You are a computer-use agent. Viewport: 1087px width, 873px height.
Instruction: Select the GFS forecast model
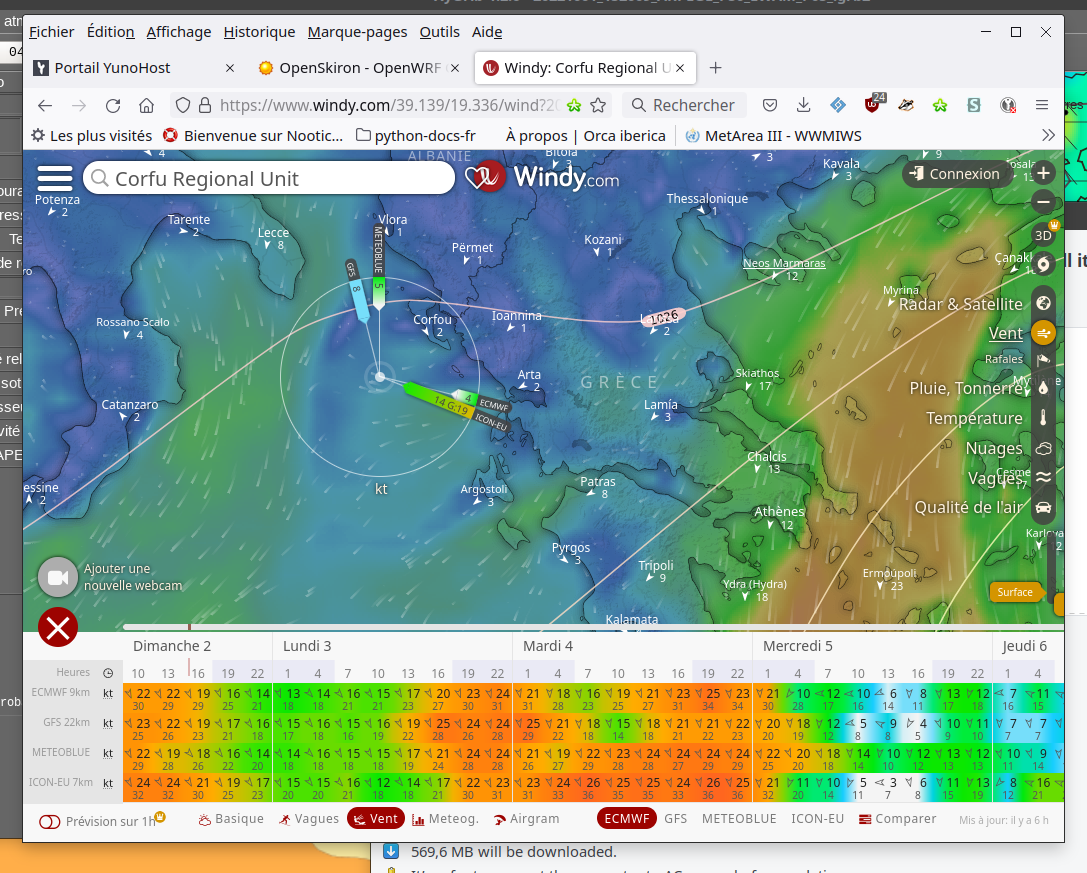(675, 819)
